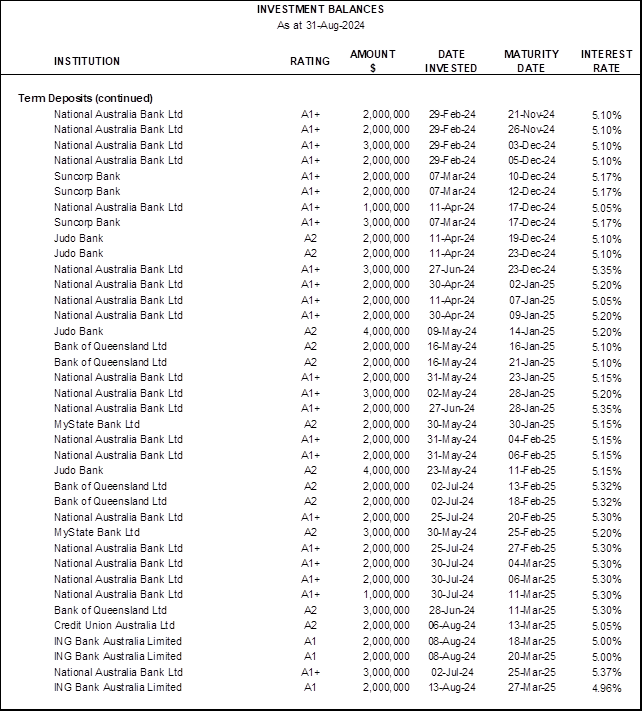Click MyState Bank Ltd maturing 25-Feb-25
This screenshot has width=643, height=712.
point(97,532)
